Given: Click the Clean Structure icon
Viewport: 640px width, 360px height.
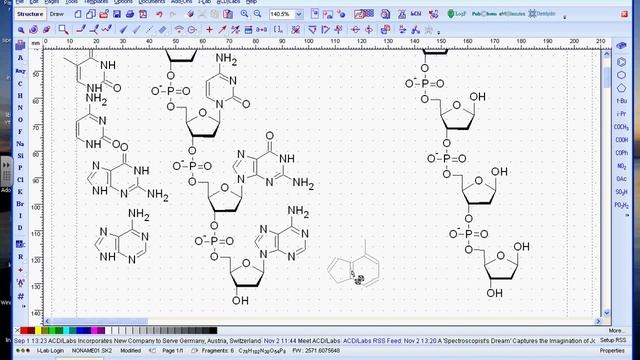Looking at the screenshot, I should pyautogui.click(x=296, y=29).
